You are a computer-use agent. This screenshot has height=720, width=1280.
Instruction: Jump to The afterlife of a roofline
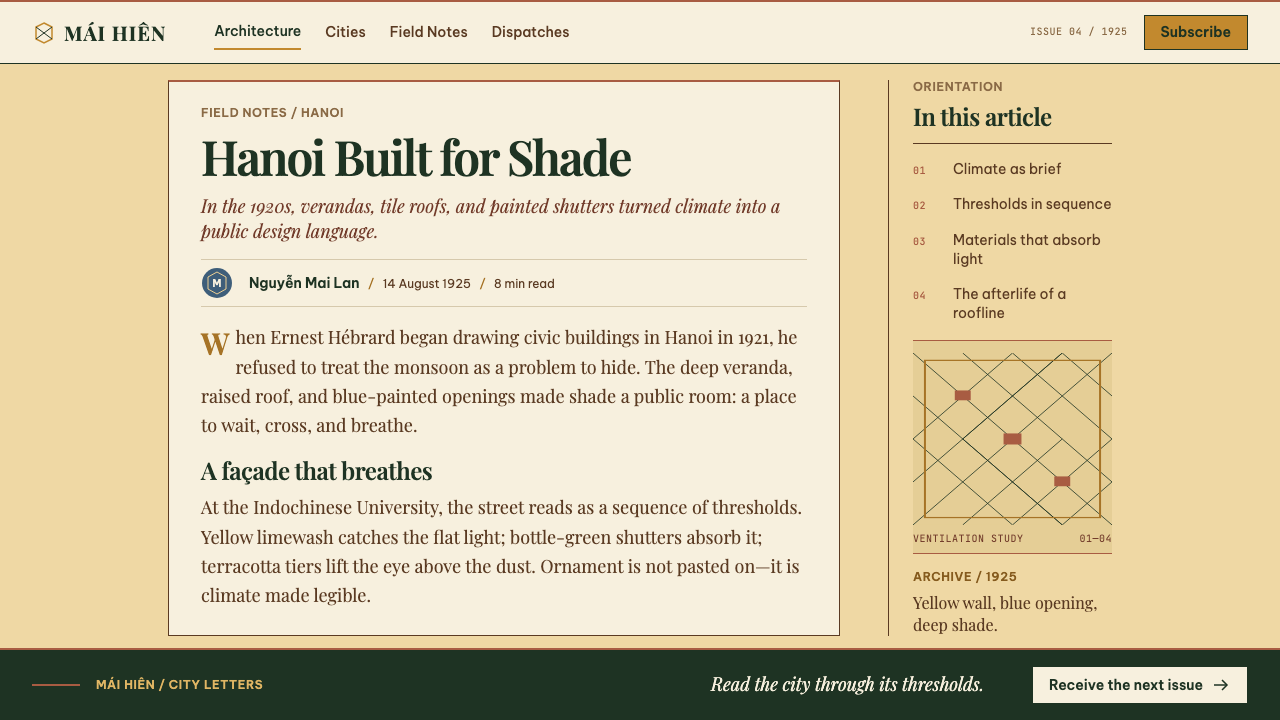(1010, 303)
